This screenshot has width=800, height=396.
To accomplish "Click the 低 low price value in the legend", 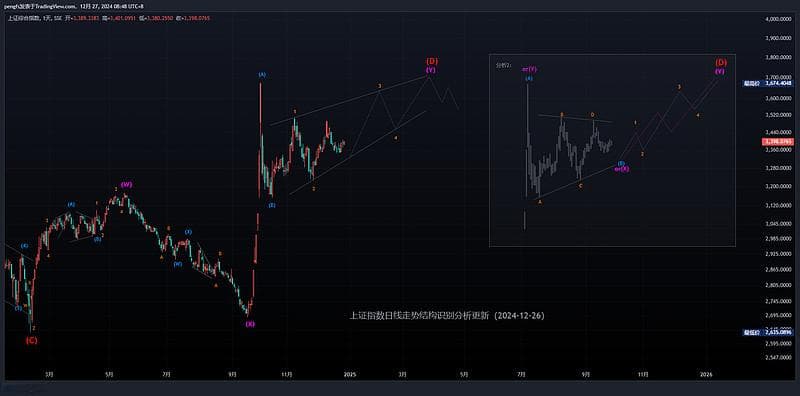I will click(160, 18).
